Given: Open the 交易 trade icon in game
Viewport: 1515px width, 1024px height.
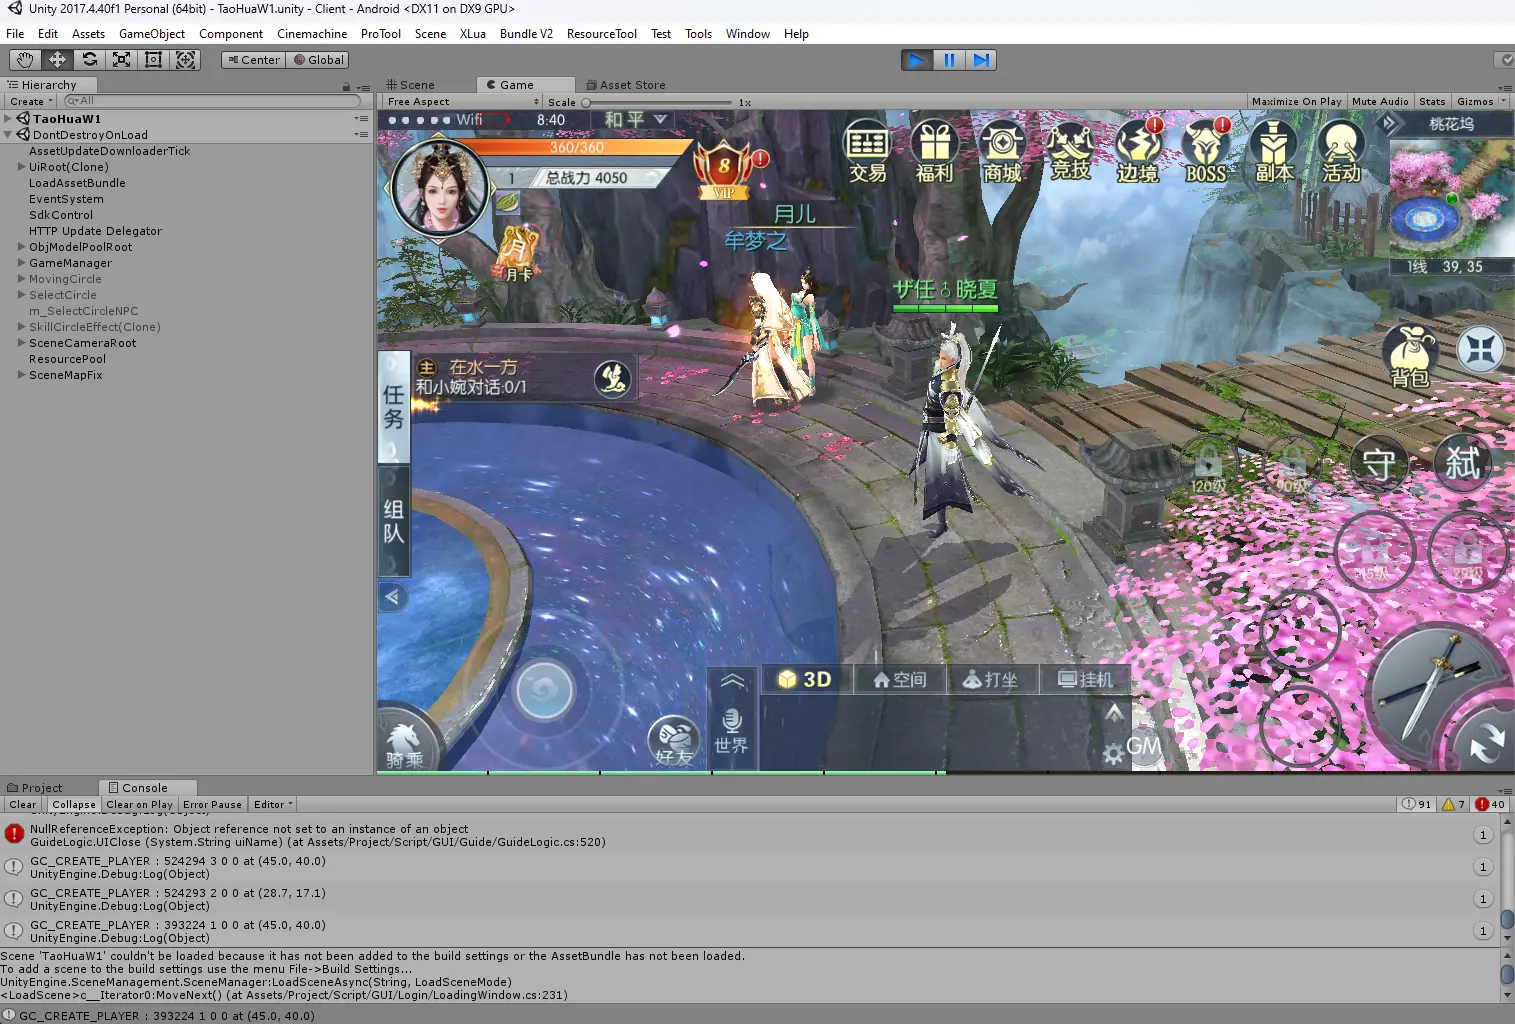Looking at the screenshot, I should (x=867, y=151).
